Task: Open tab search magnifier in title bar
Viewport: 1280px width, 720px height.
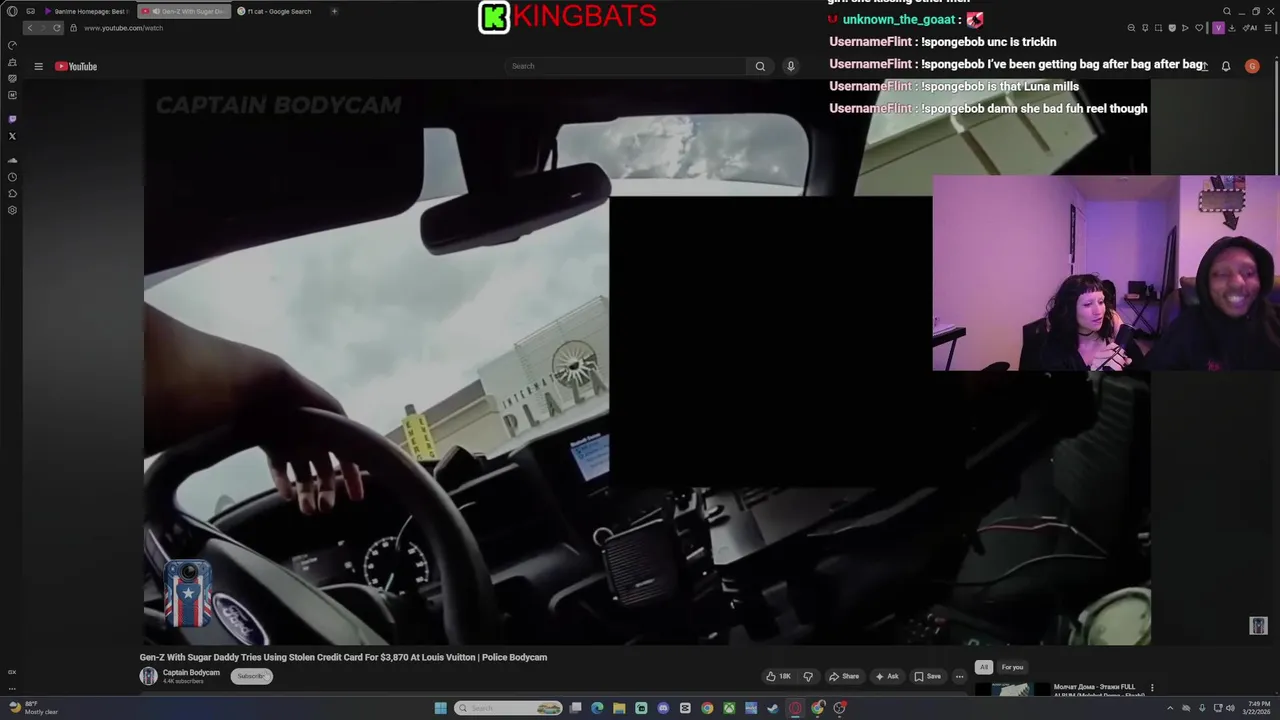Action: click(x=1227, y=11)
